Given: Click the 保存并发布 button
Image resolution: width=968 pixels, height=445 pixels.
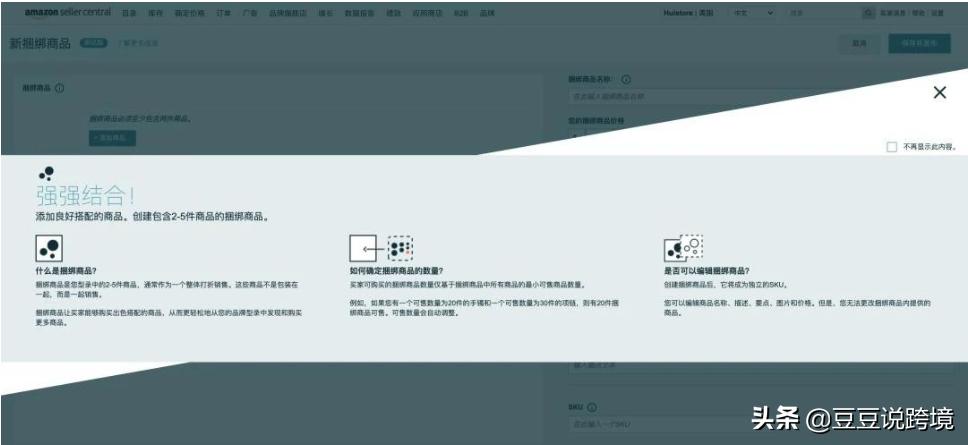Looking at the screenshot, I should [x=919, y=44].
